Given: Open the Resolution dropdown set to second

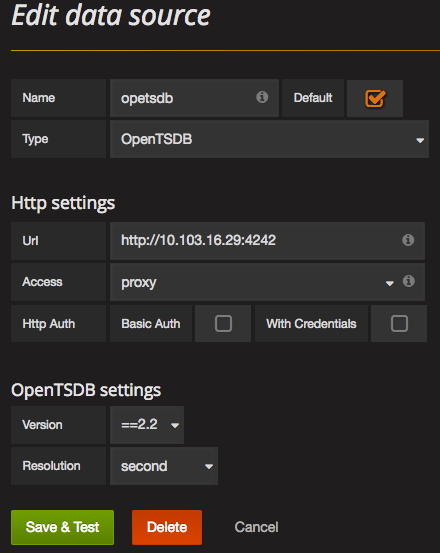Looking at the screenshot, I should coord(164,466).
